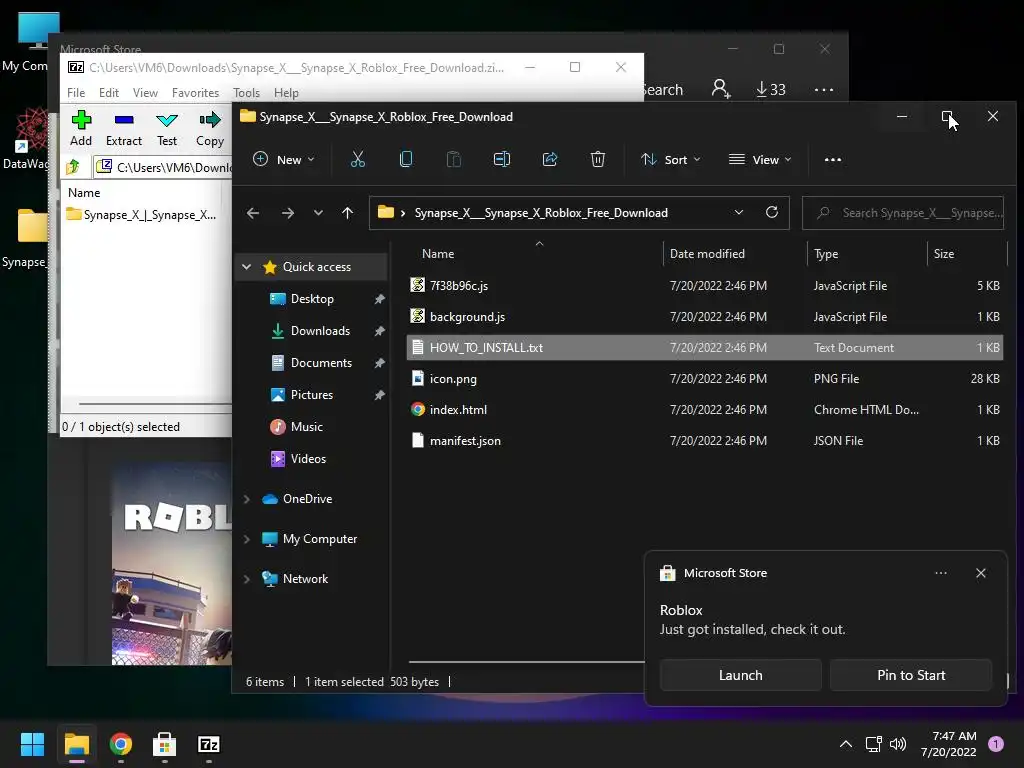This screenshot has width=1024, height=768.
Task: Open the View dropdown in Explorer
Action: tap(760, 159)
